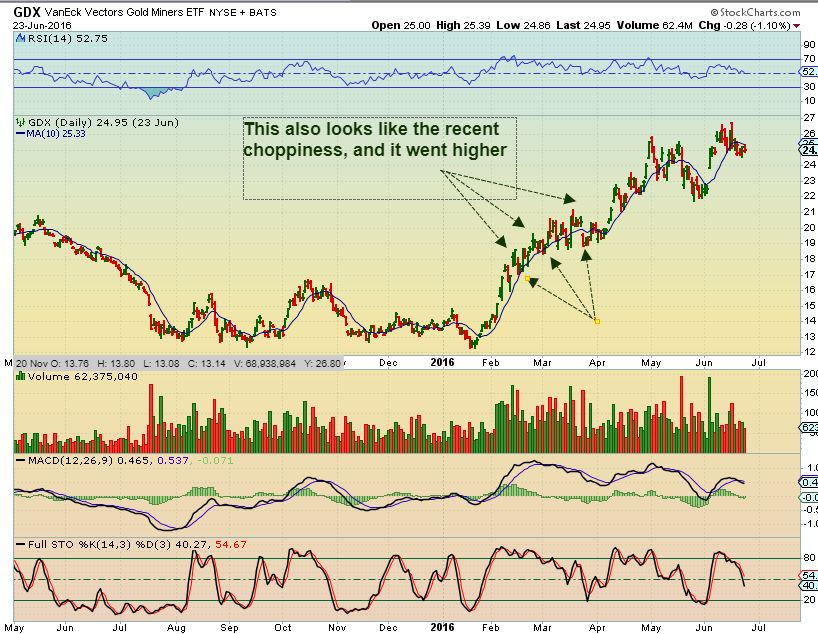Click the black line marker before Full STO
Screen dimensions: 818x634
point(20,544)
